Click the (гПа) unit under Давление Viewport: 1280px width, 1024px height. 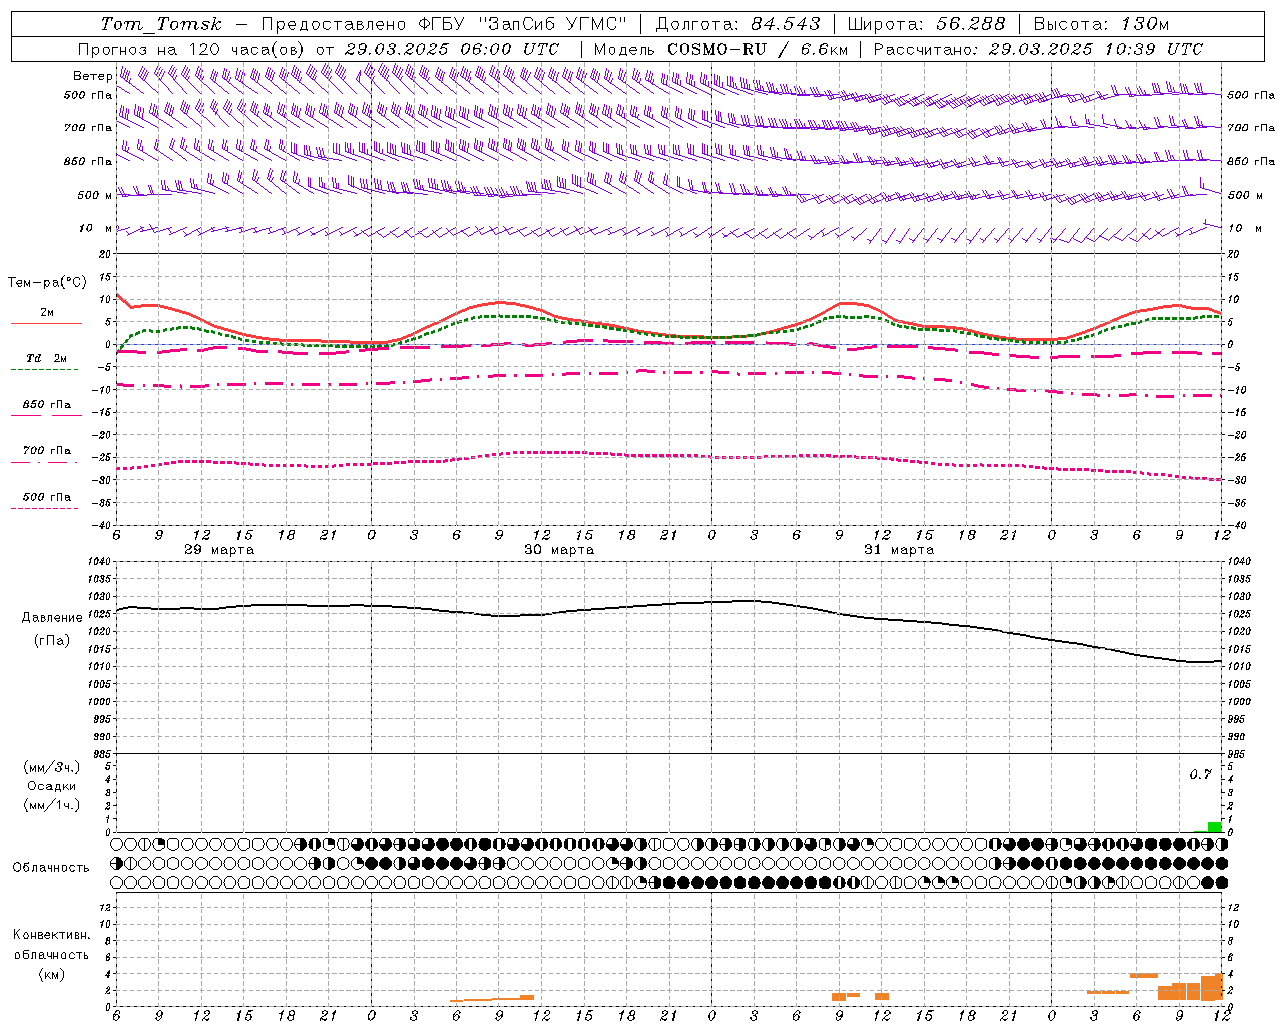click(52, 641)
